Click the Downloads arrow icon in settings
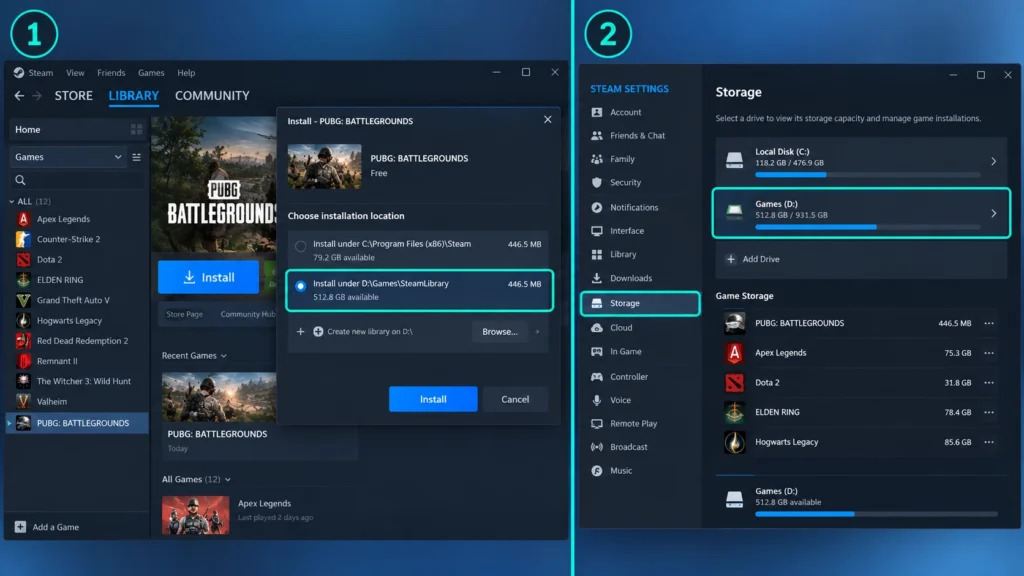 596,278
